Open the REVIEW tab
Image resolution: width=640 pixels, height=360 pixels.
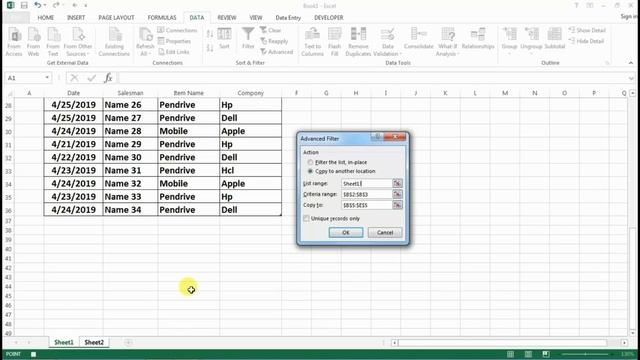227,18
